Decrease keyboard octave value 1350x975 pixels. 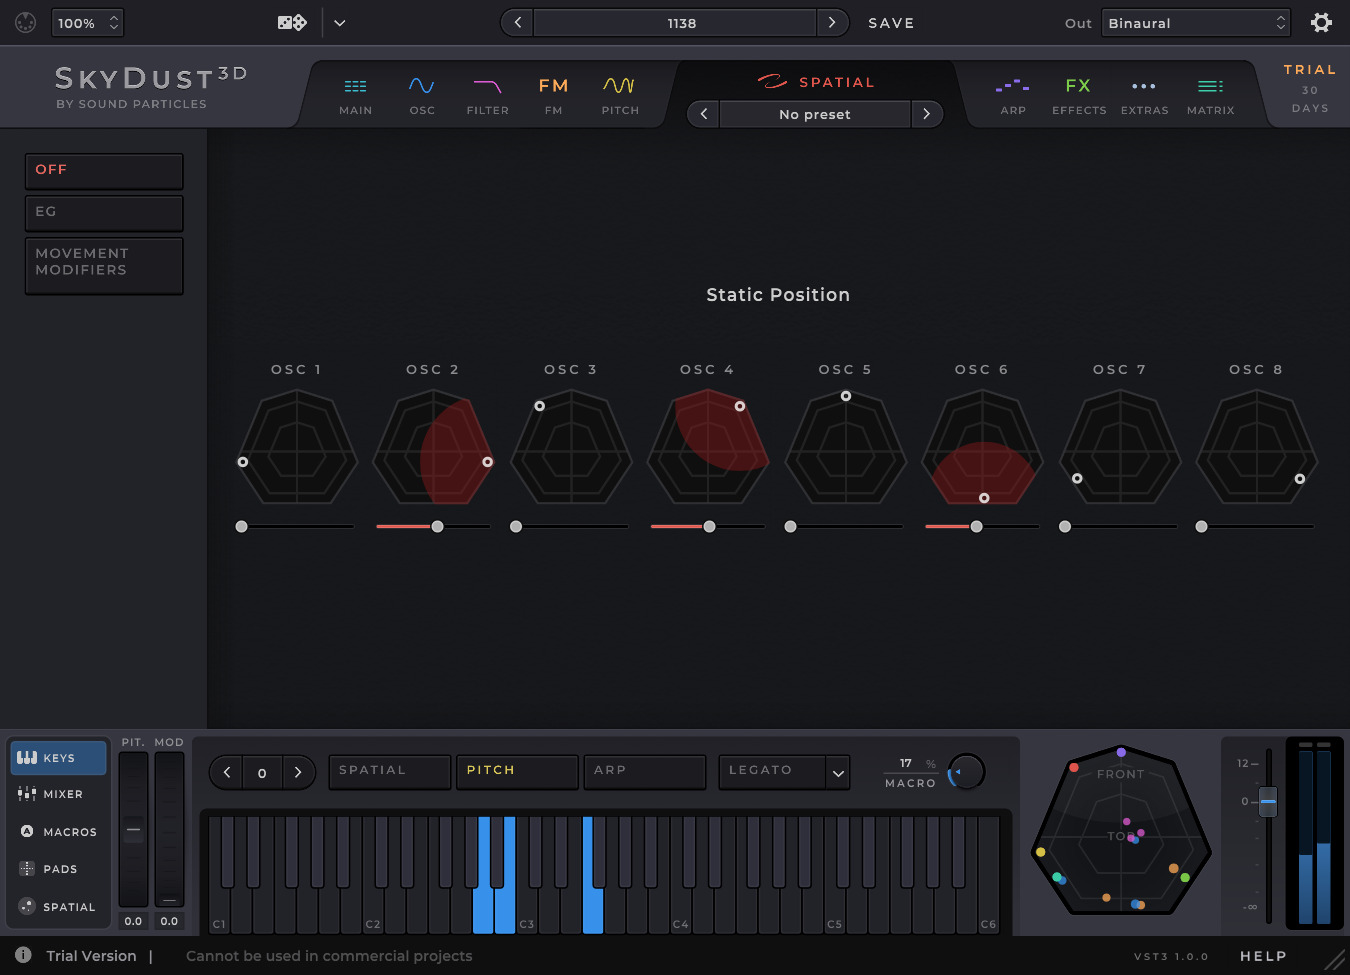[227, 772]
